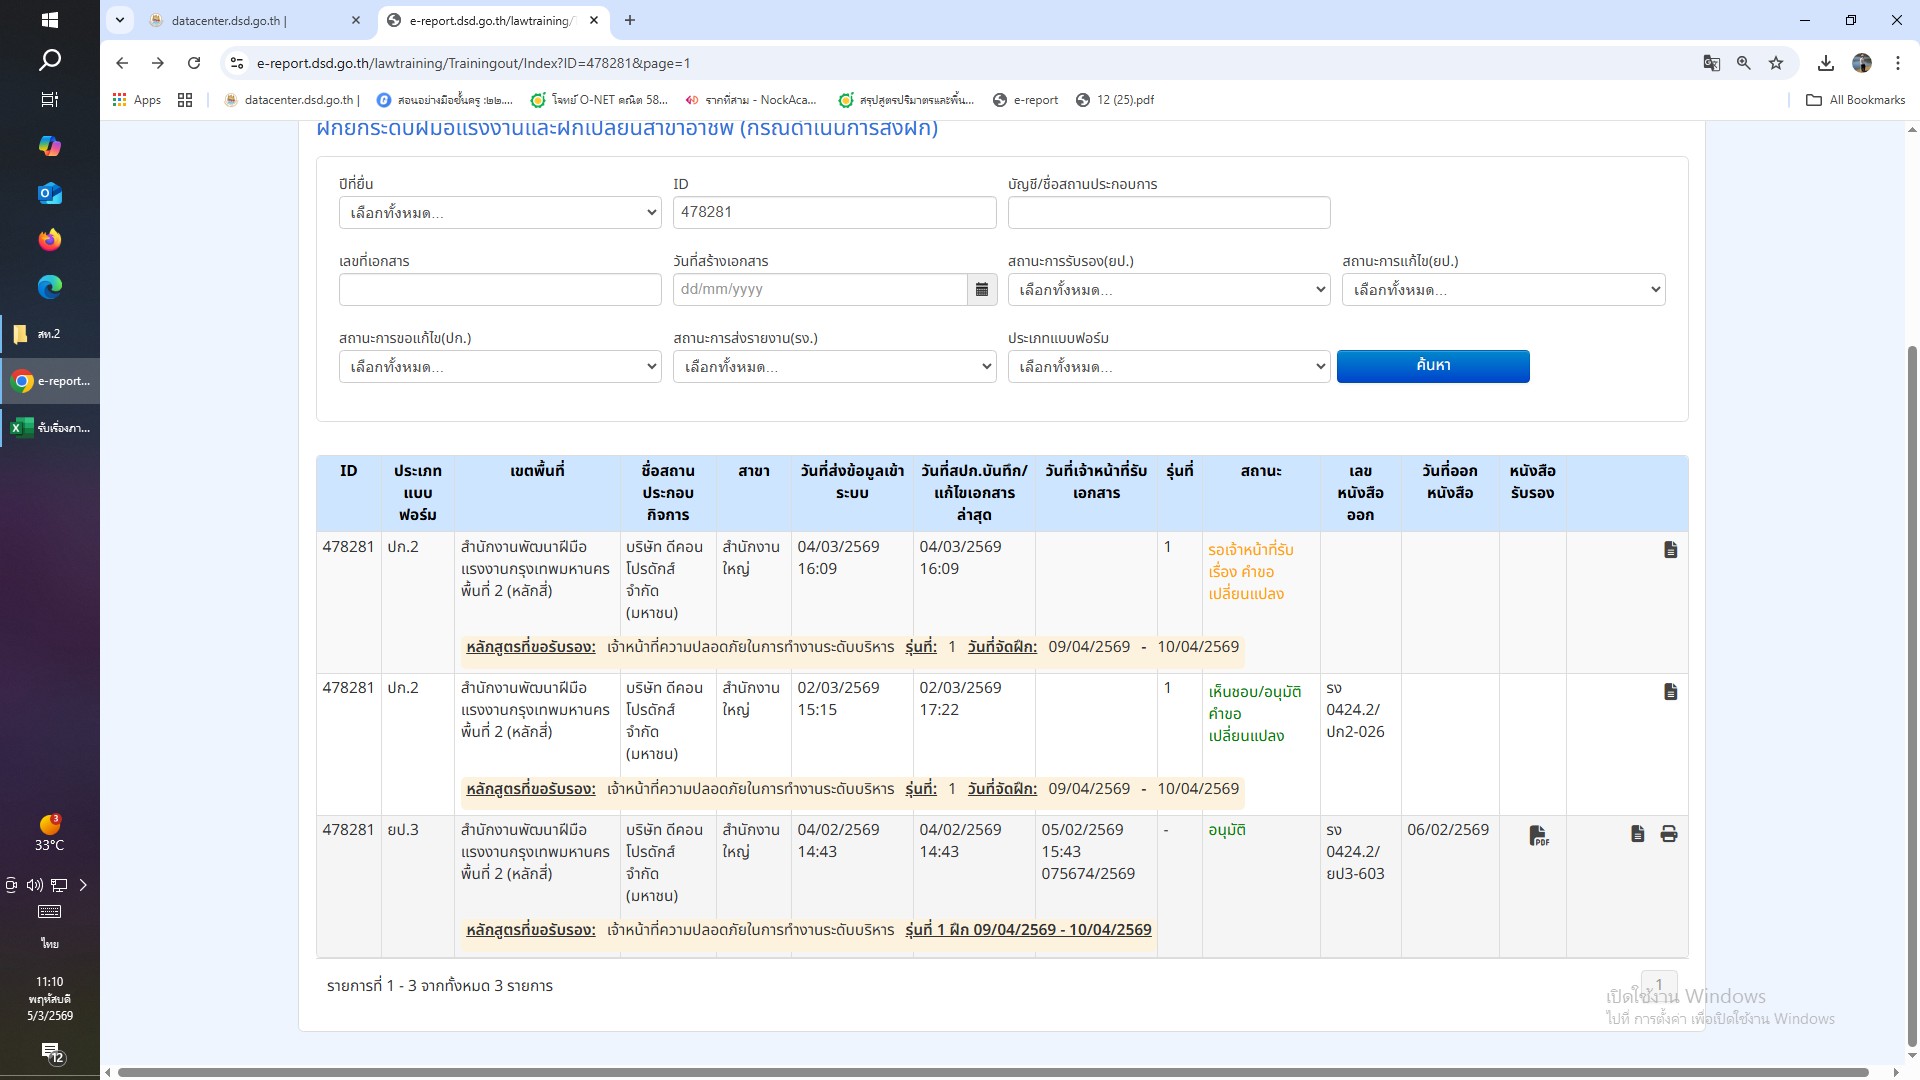Open the Google Translate page icon
1920x1080 pixels.
1712,63
